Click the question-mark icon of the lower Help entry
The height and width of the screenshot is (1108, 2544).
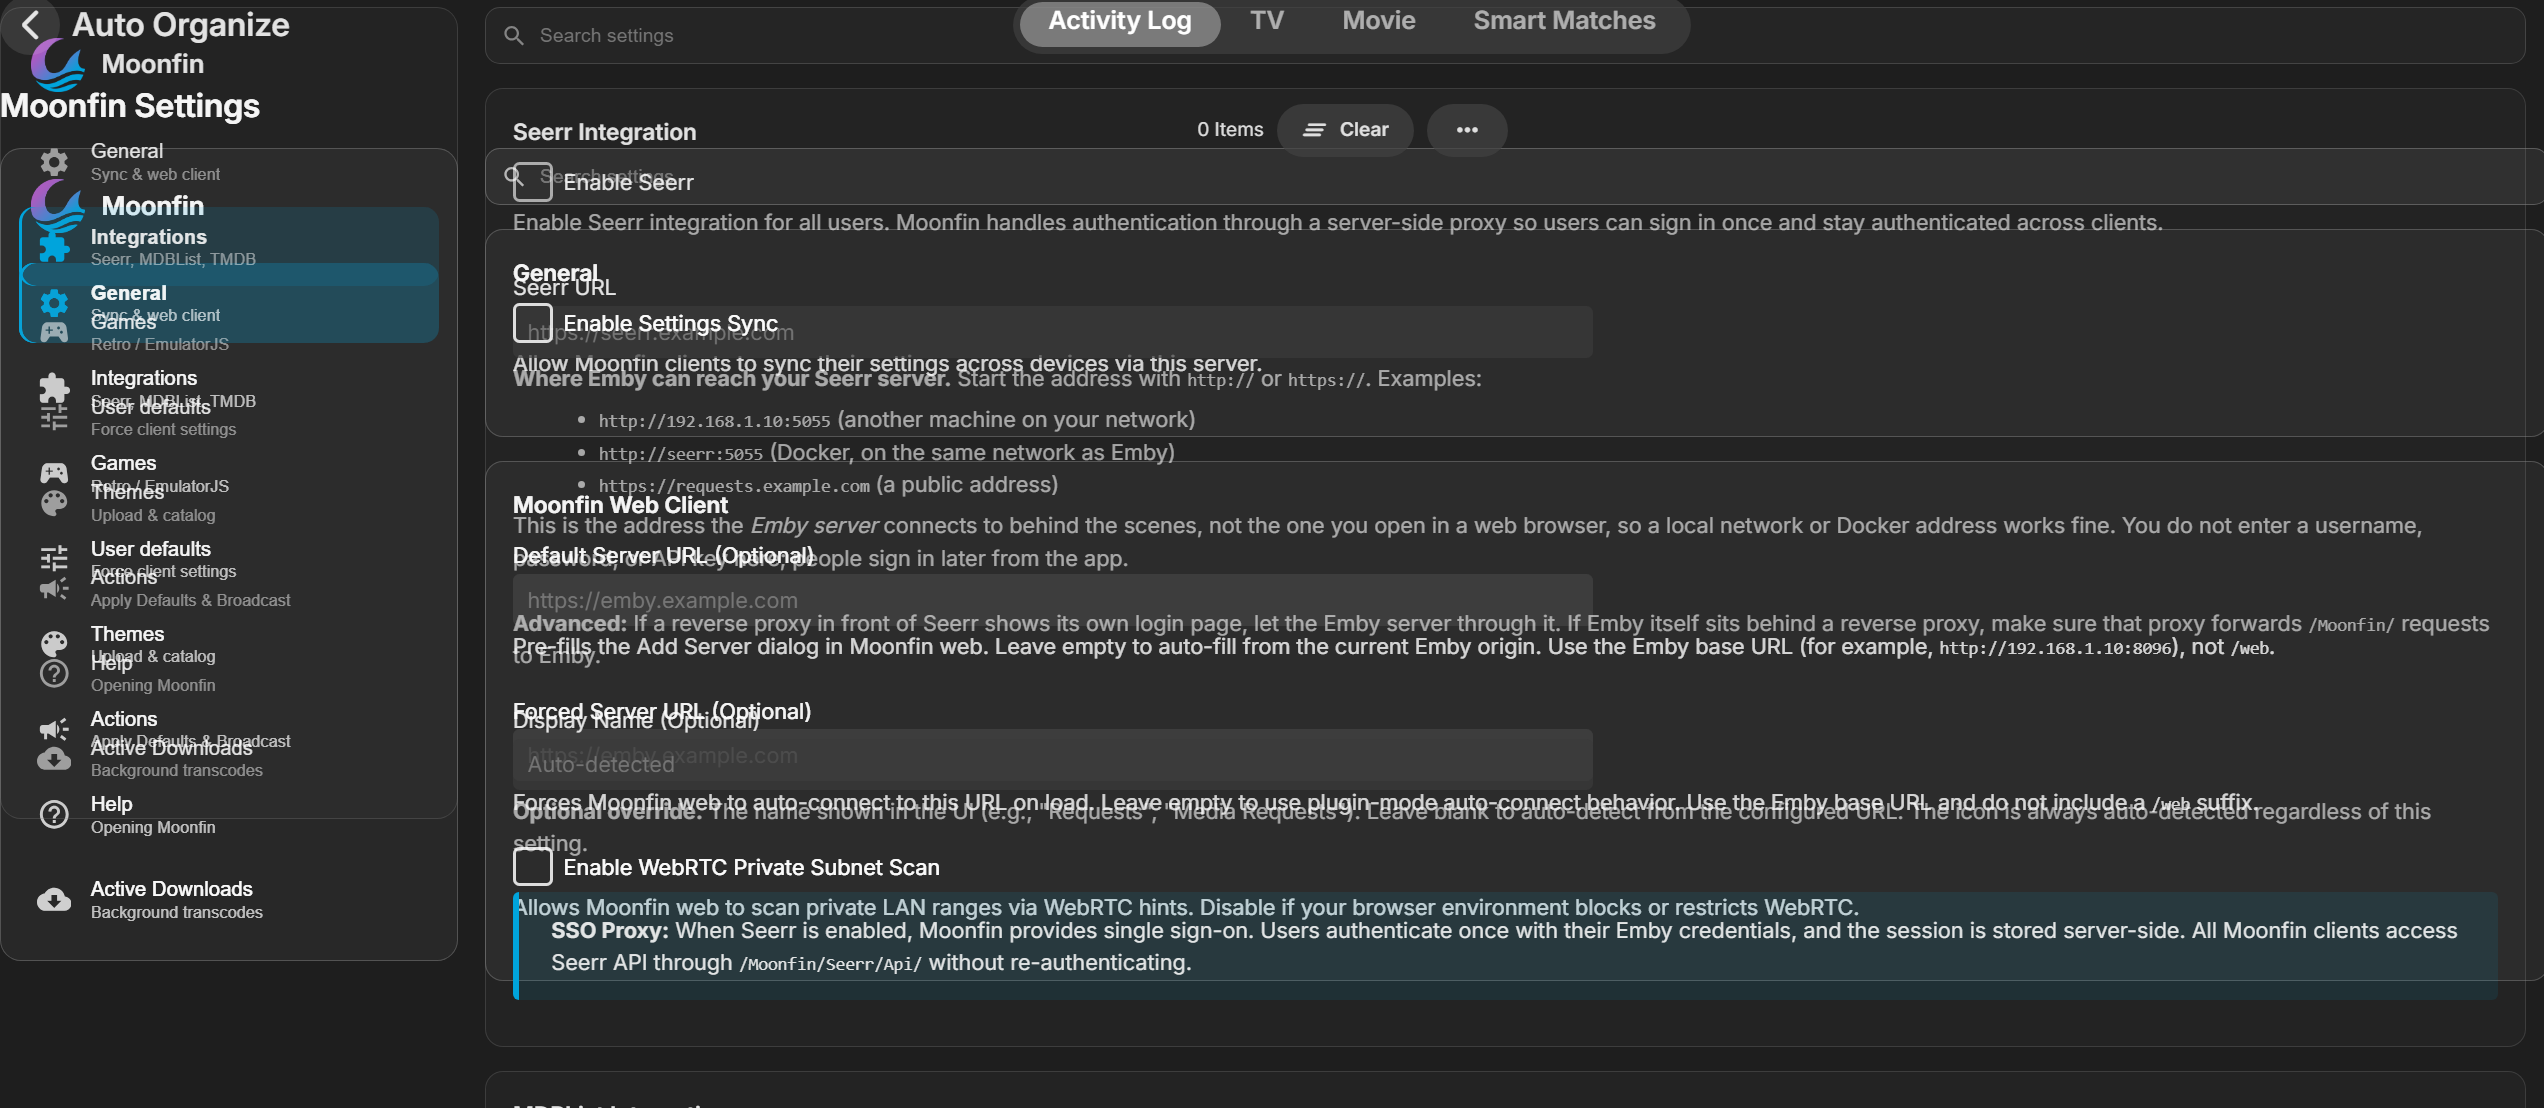54,815
